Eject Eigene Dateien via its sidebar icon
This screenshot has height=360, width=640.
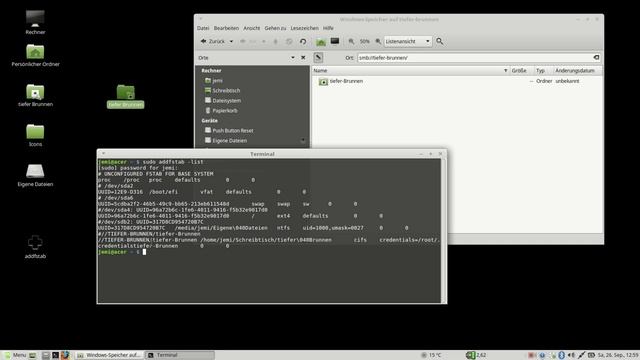[303, 140]
